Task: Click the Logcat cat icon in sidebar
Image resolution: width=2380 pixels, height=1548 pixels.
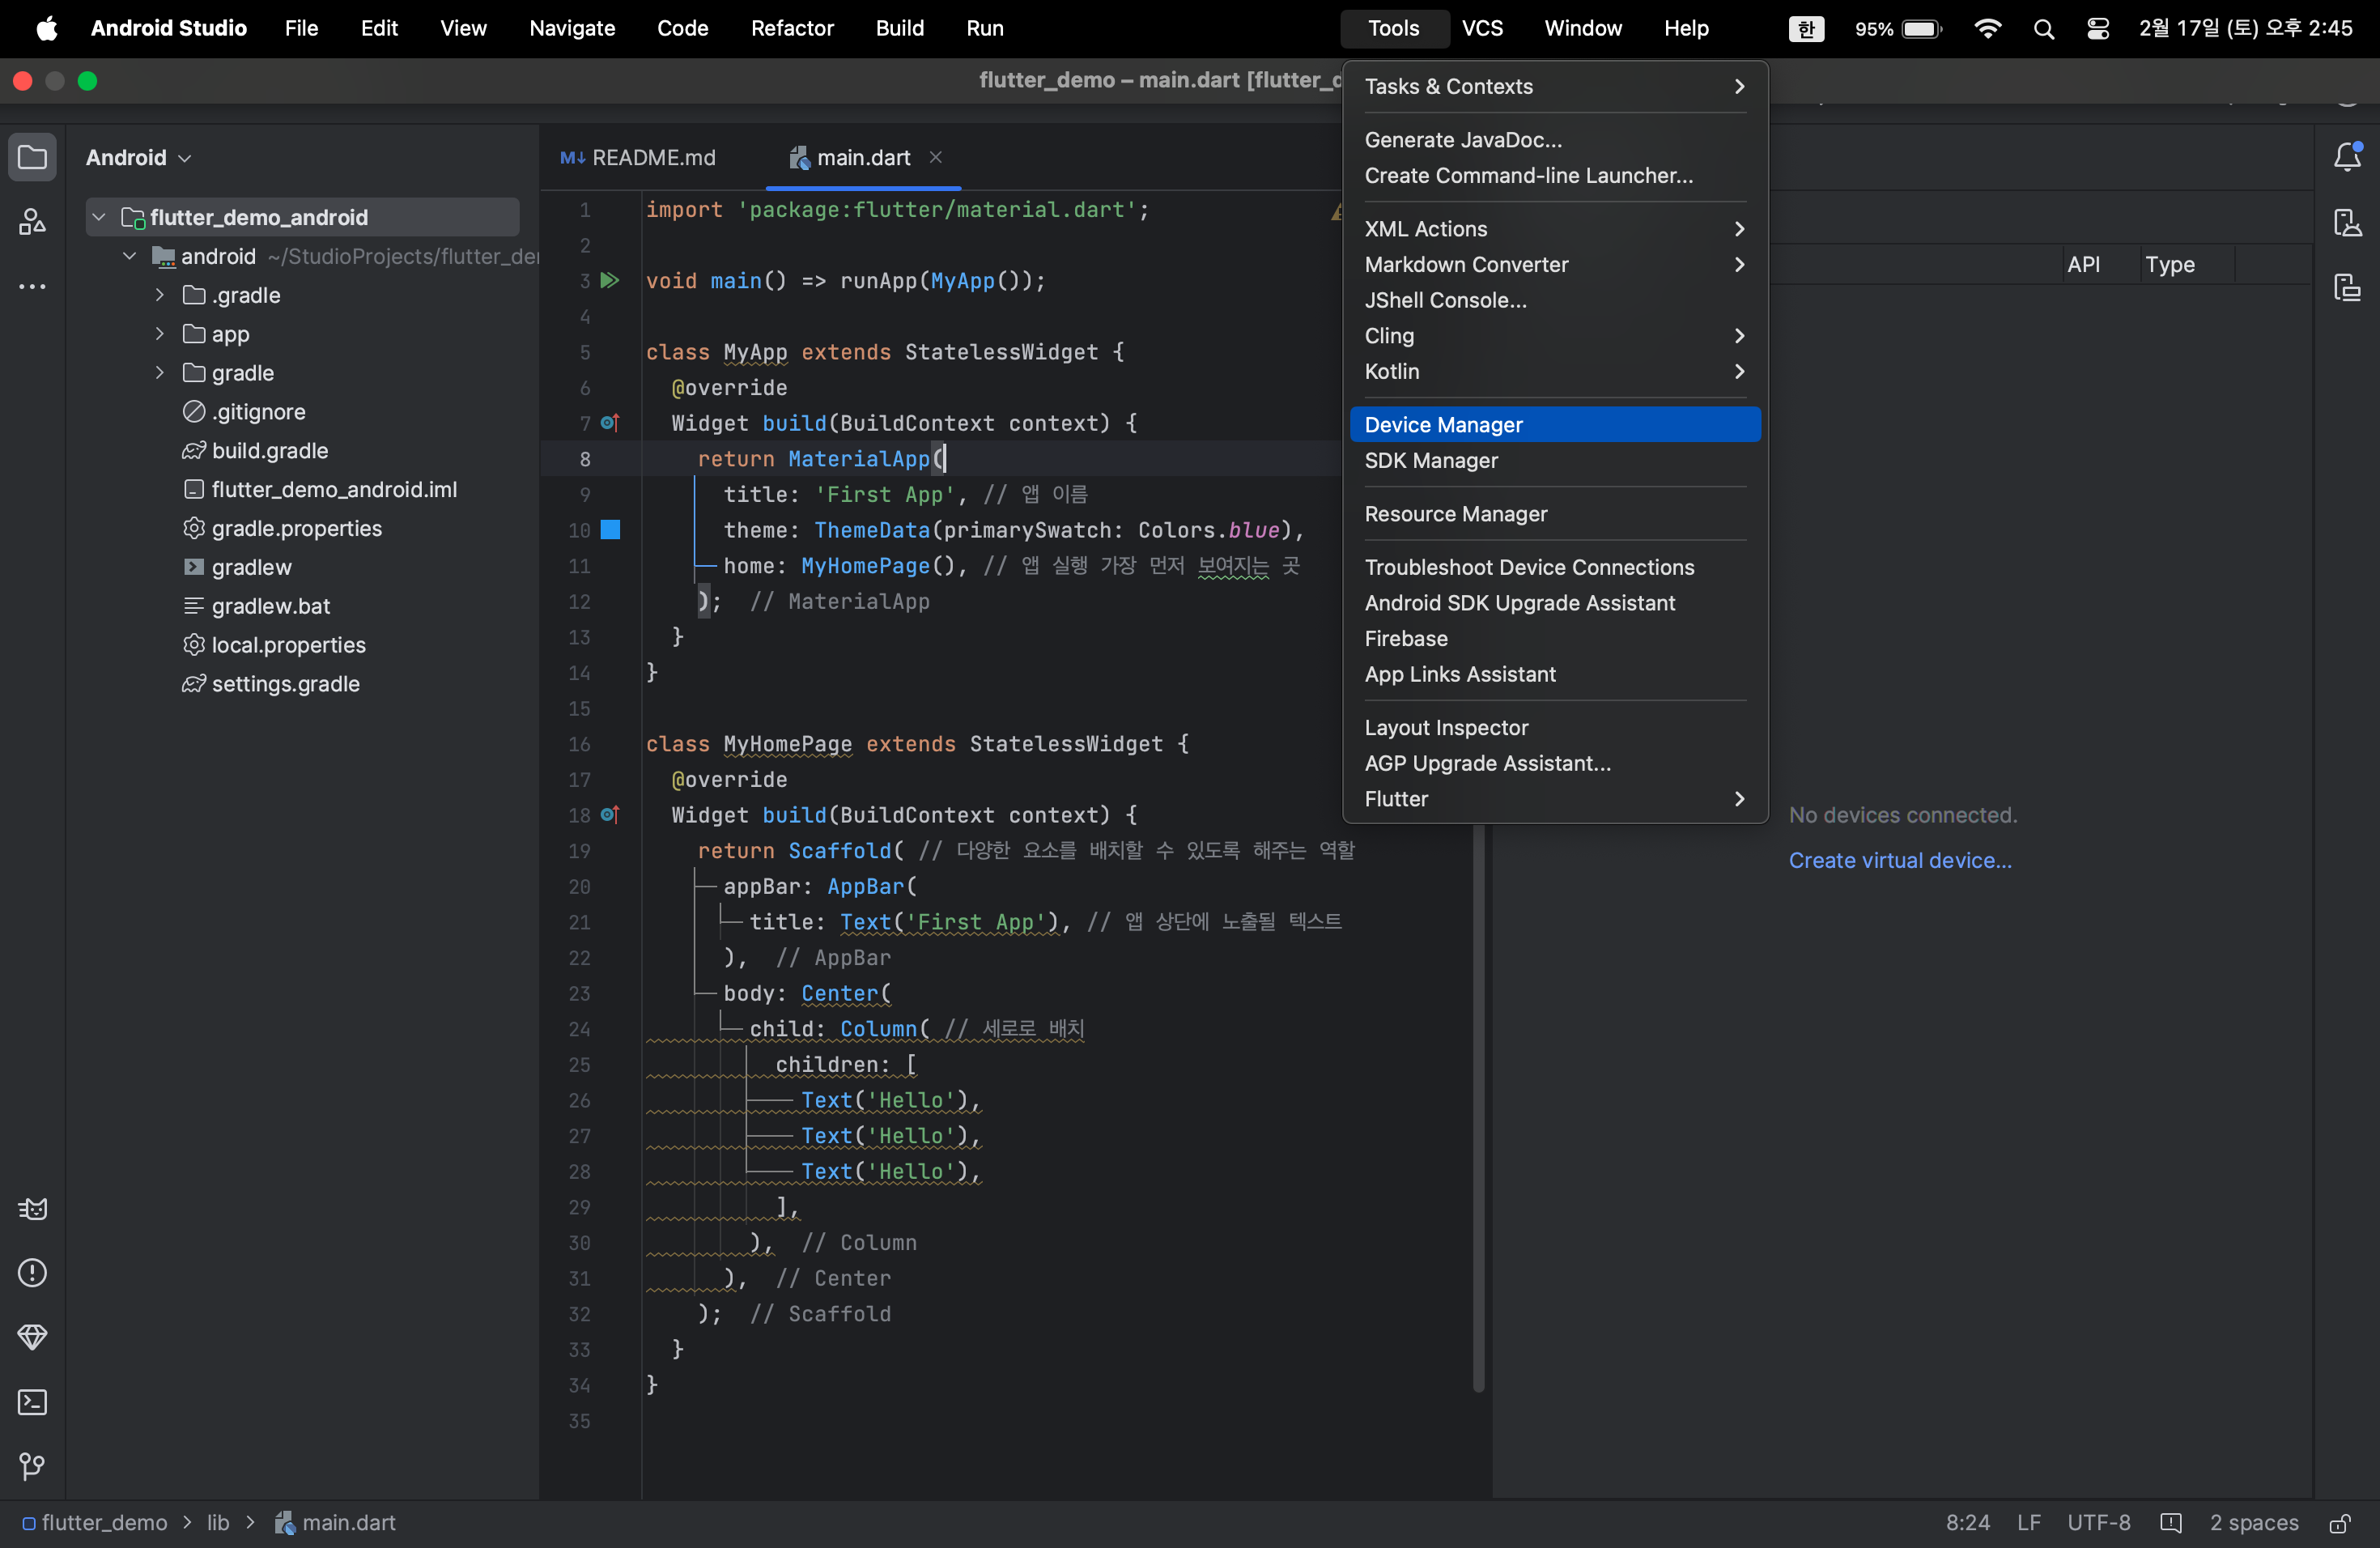Action: pyautogui.click(x=32, y=1209)
